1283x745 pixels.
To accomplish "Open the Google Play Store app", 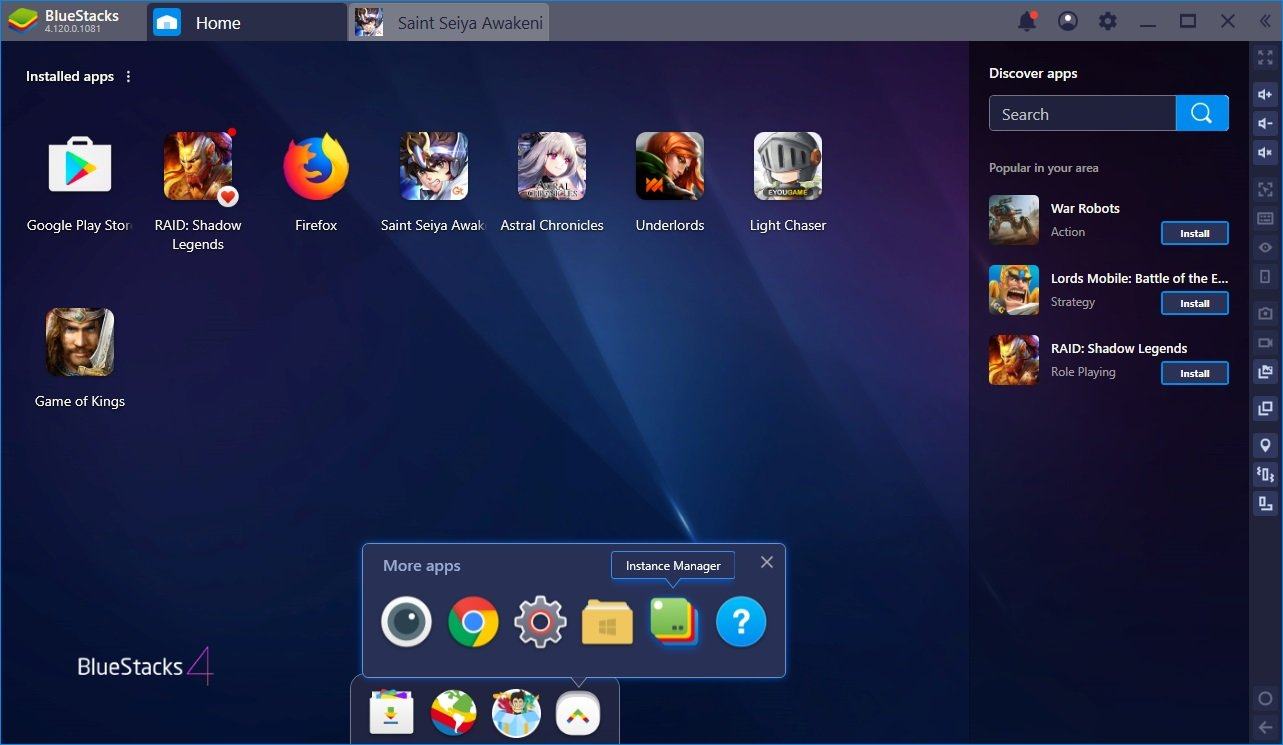I will coord(80,166).
